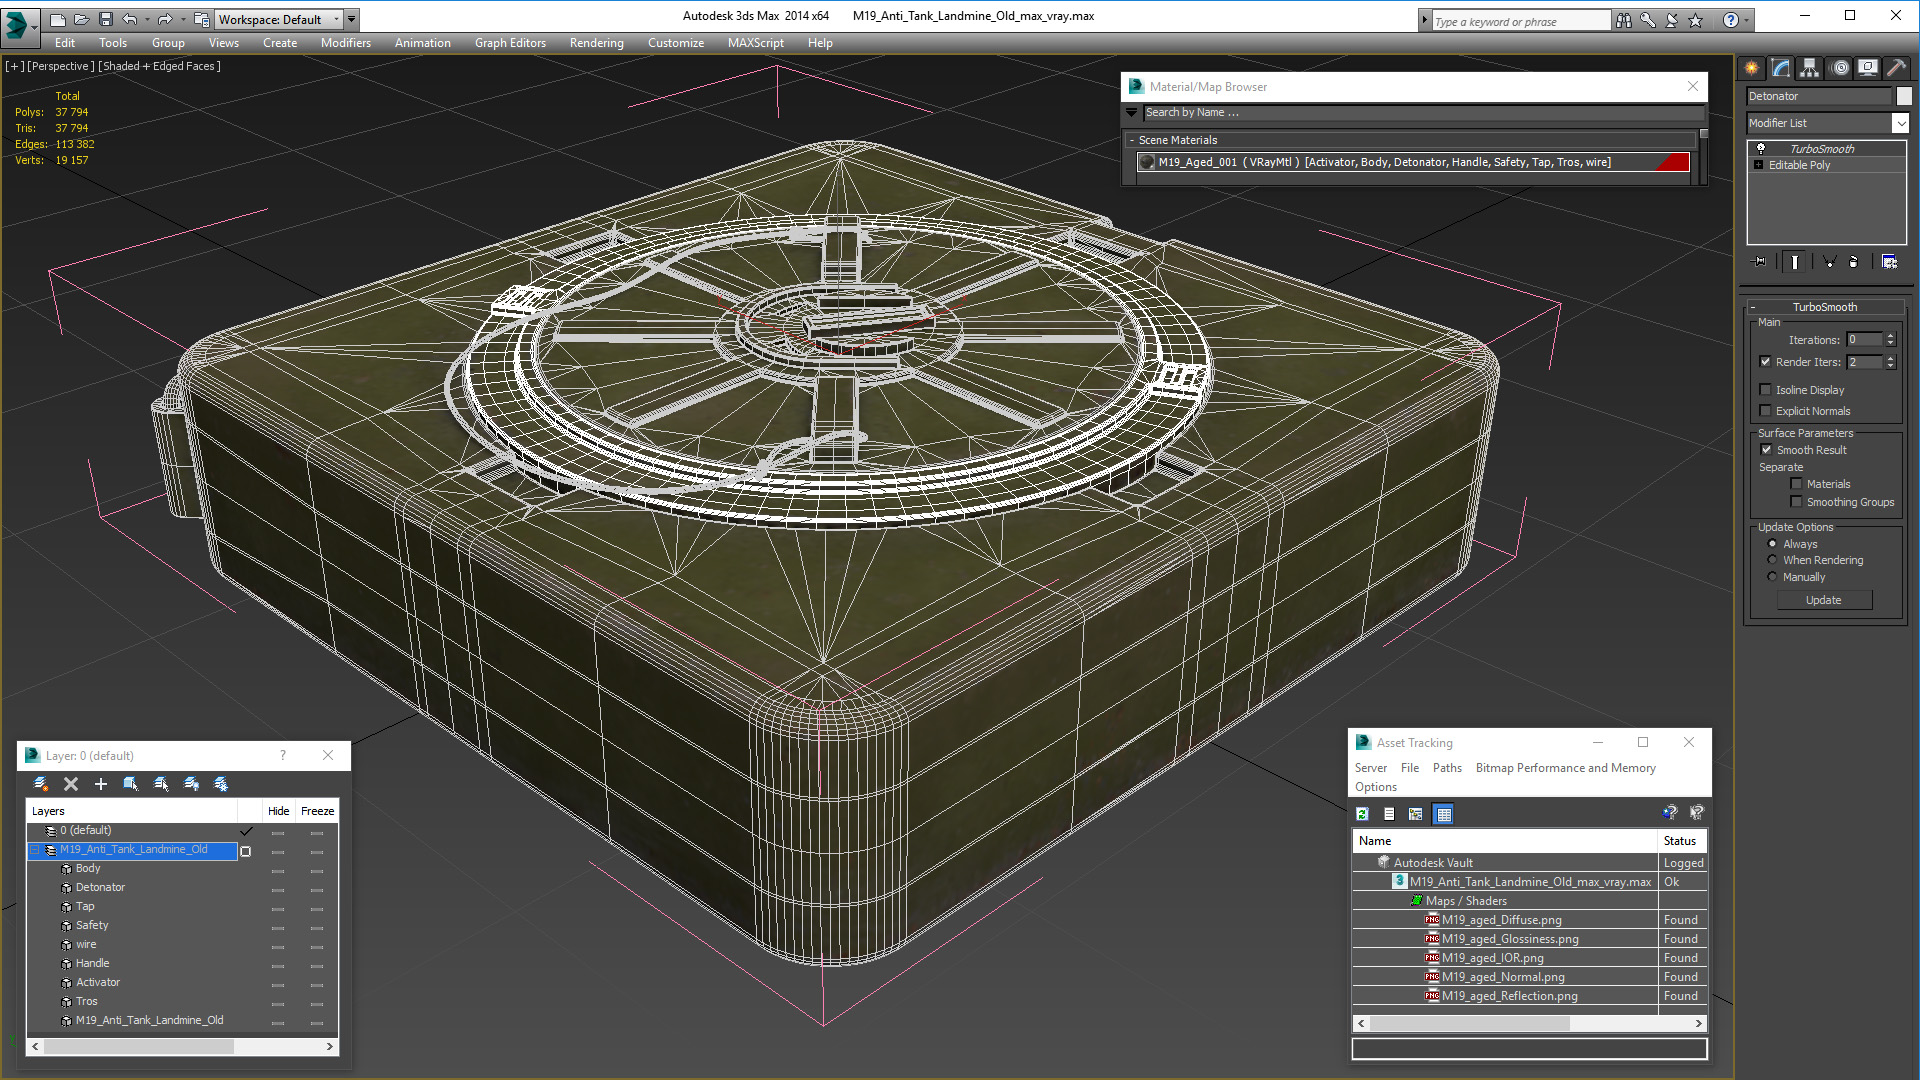Open the Rendering menu
Viewport: 1920px width, 1080px height.
pyautogui.click(x=596, y=43)
